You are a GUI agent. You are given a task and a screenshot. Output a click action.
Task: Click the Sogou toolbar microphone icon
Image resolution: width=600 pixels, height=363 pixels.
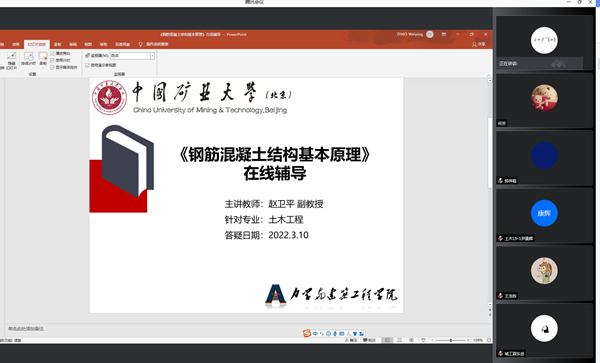coord(335,334)
